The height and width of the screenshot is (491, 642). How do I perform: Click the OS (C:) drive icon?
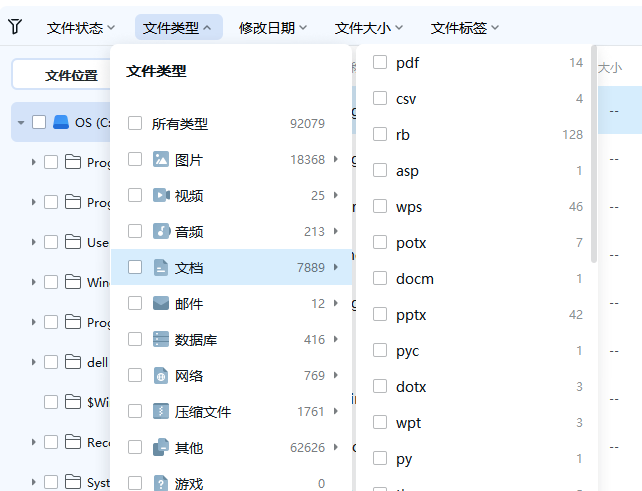[61, 122]
